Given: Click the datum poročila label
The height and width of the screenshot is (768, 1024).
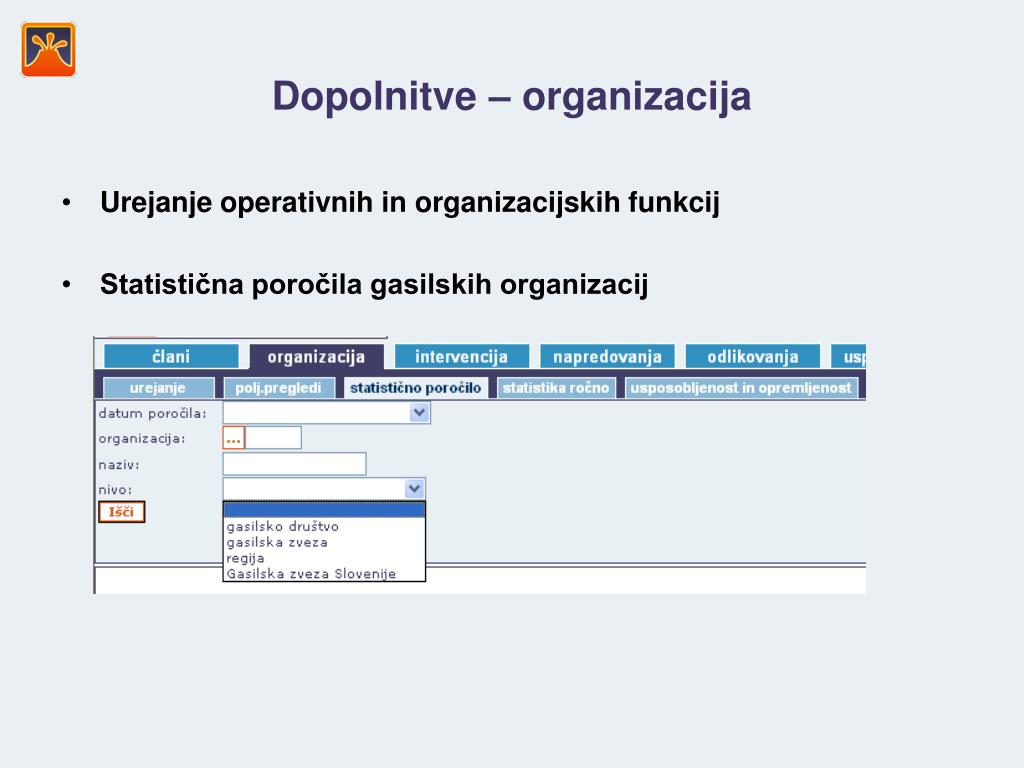Looking at the screenshot, I should (152, 413).
